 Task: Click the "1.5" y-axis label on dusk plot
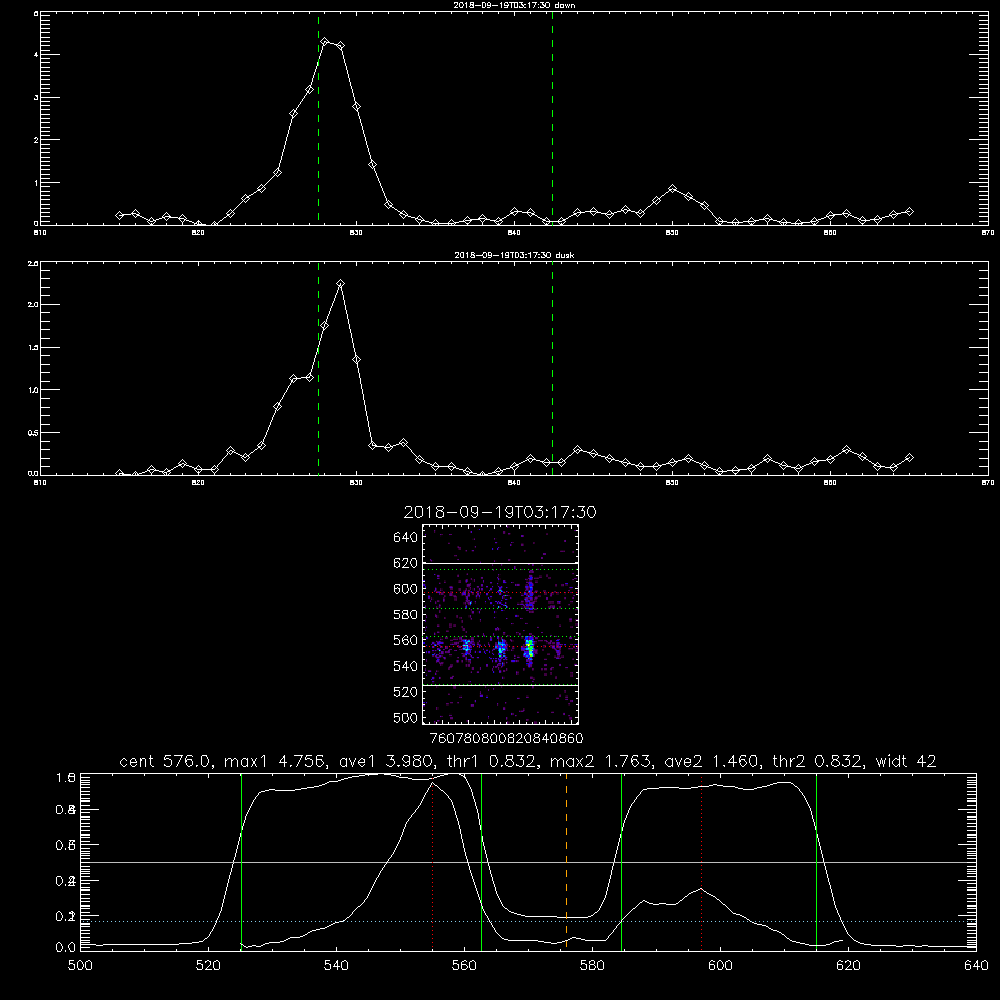[x=34, y=348]
